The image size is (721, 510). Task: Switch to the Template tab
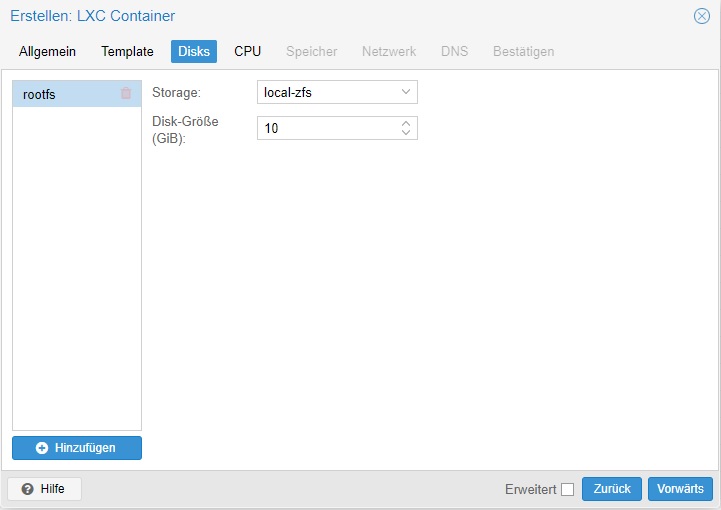(x=127, y=52)
